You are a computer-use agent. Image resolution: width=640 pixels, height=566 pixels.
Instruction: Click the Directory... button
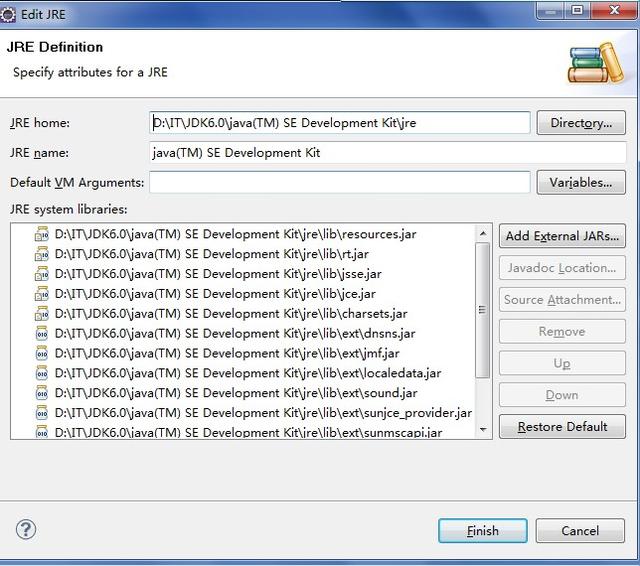pyautogui.click(x=581, y=123)
